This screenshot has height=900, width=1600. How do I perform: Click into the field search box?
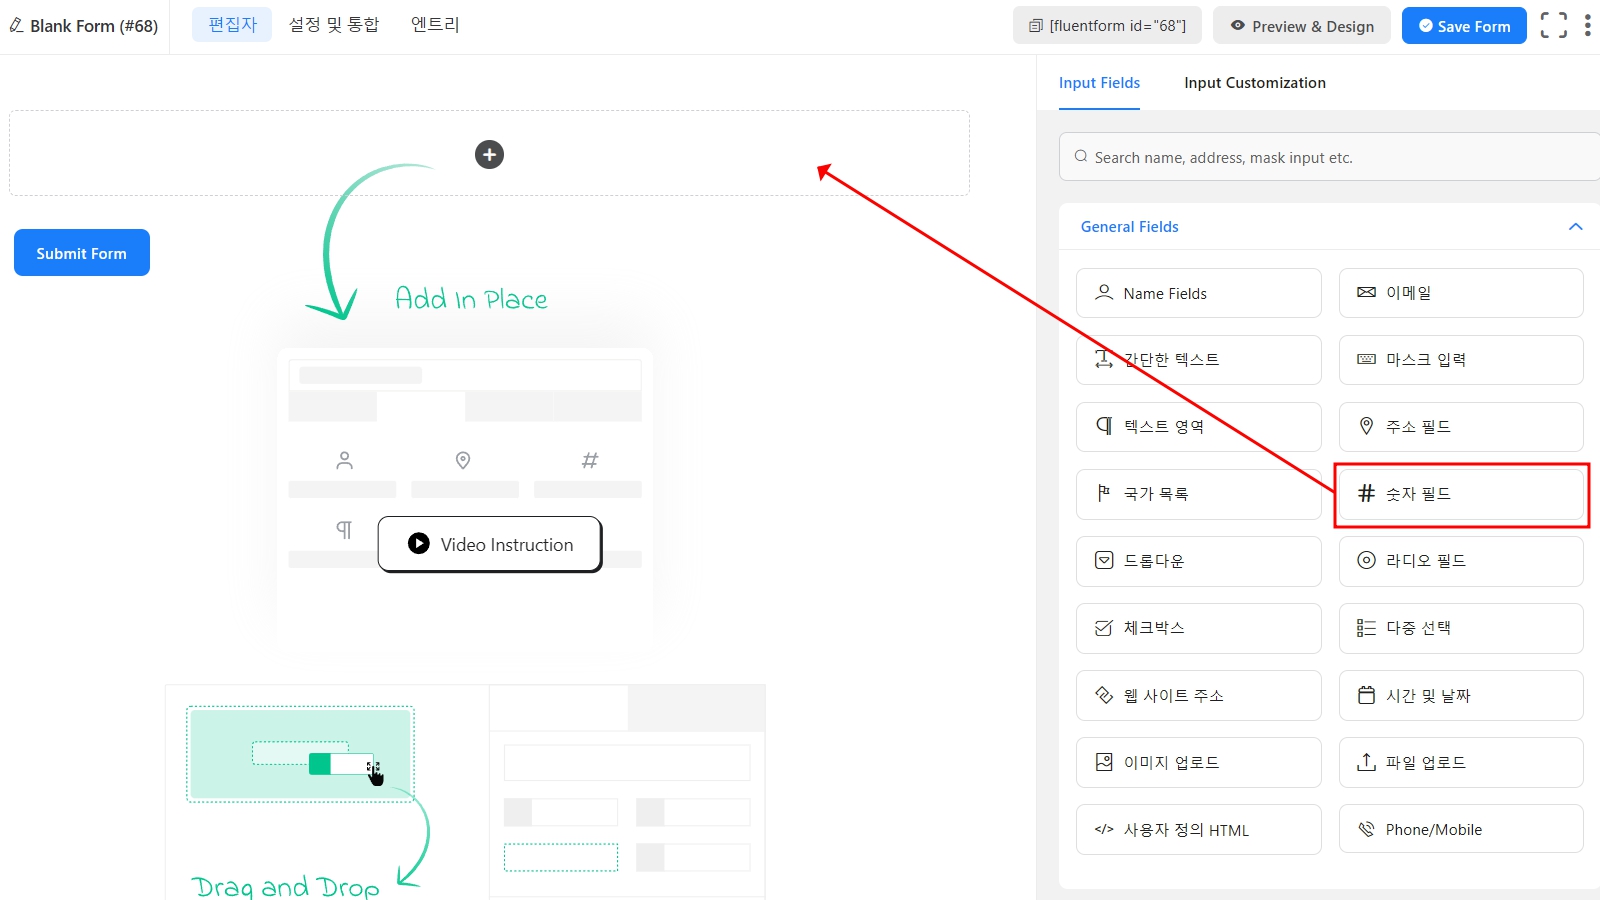(1330, 157)
